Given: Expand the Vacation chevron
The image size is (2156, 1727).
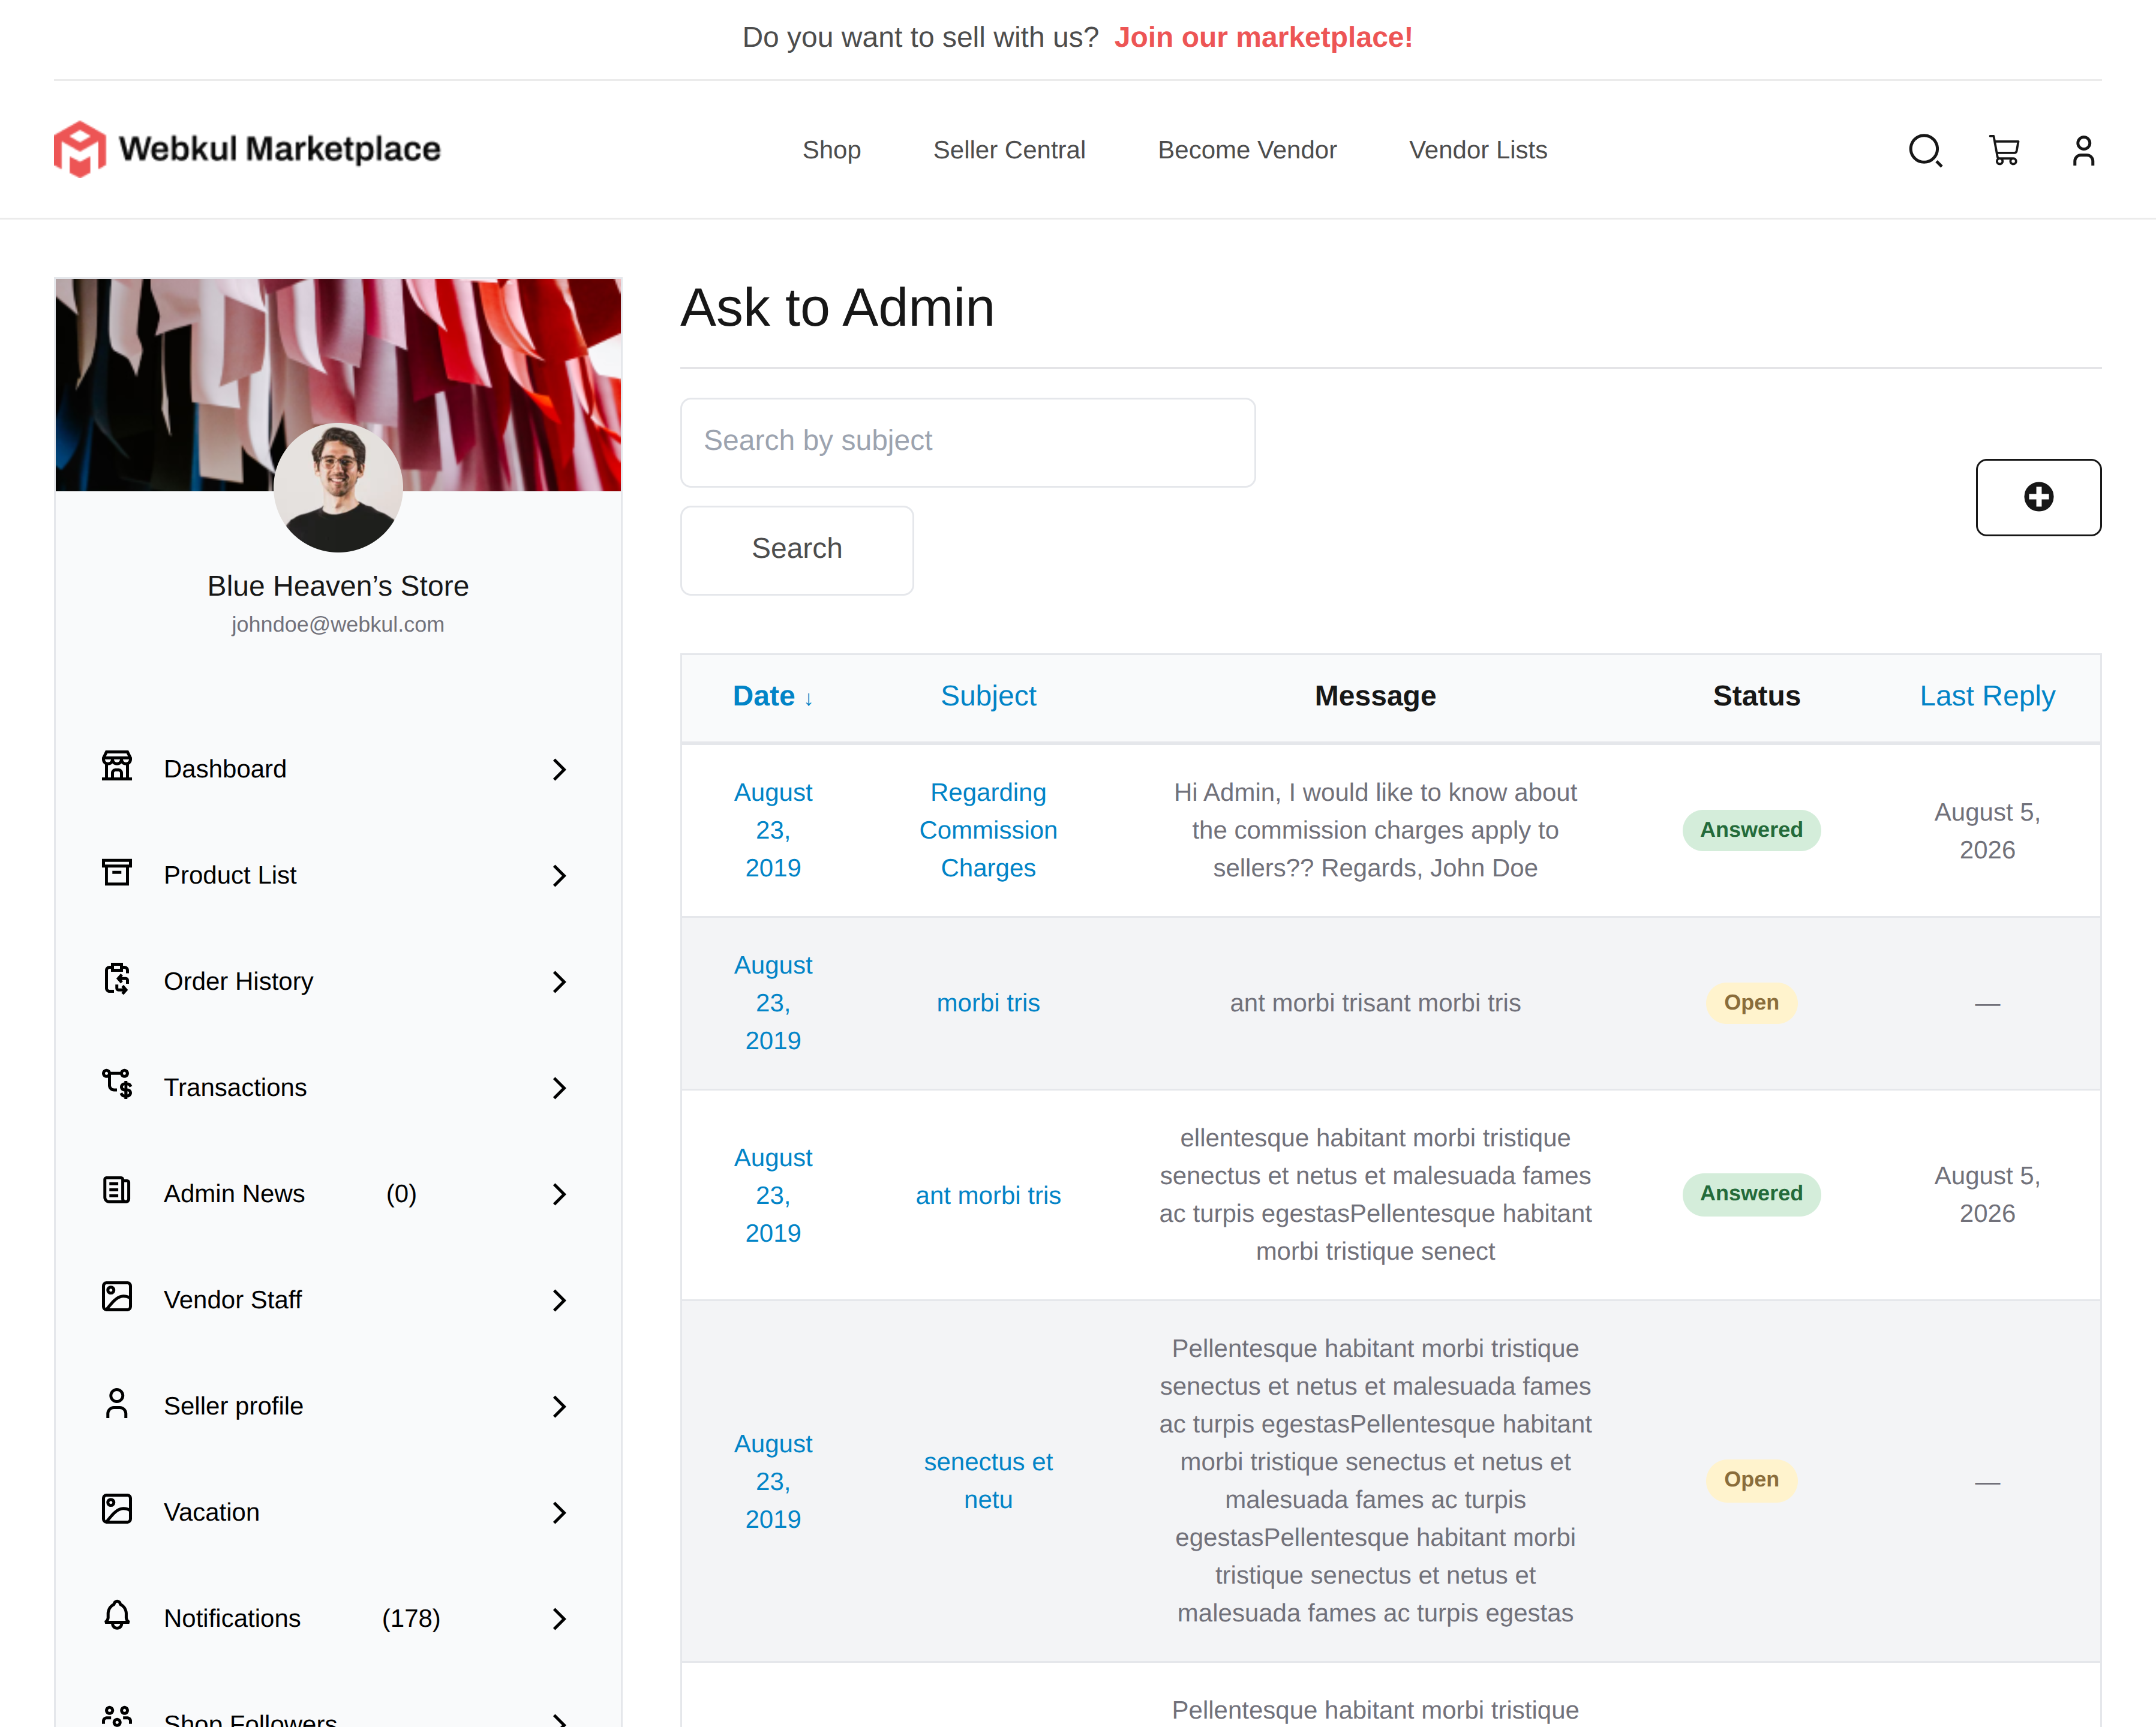Looking at the screenshot, I should click(559, 1513).
